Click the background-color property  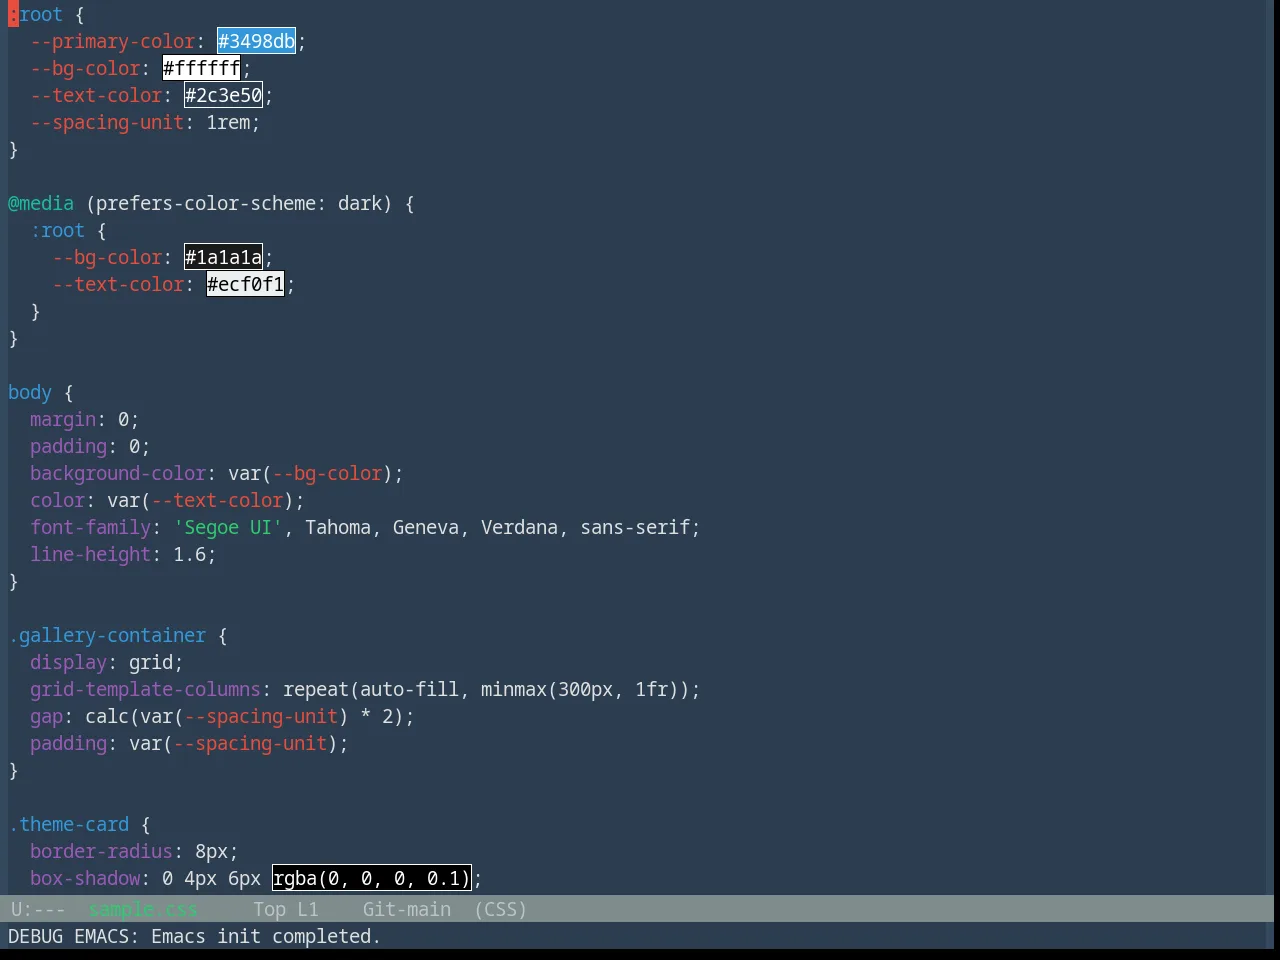118,473
